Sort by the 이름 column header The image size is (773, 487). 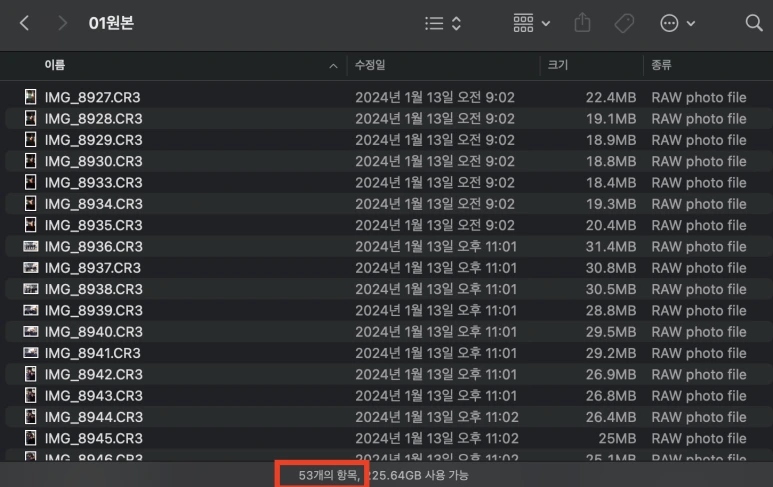[55, 65]
